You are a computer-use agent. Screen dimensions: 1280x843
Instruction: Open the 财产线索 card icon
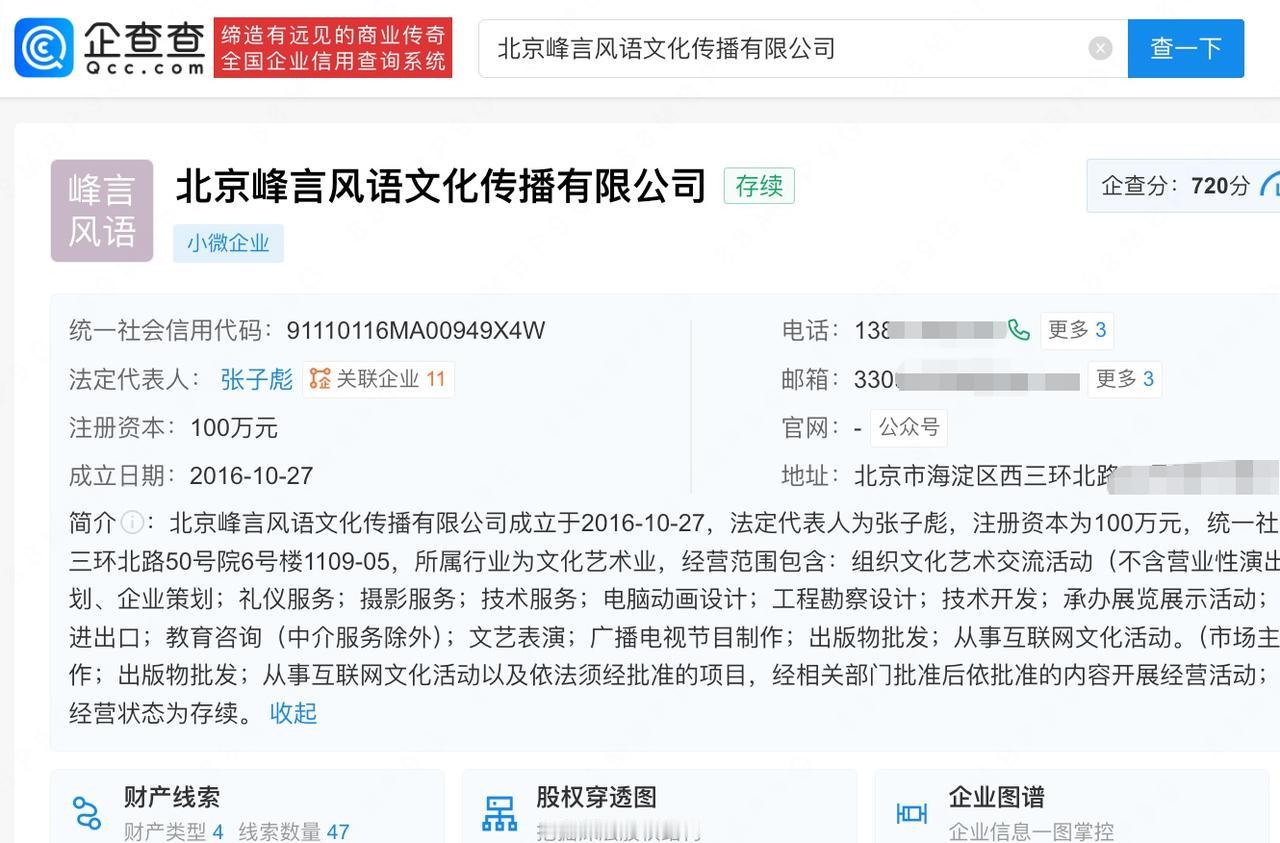[87, 812]
